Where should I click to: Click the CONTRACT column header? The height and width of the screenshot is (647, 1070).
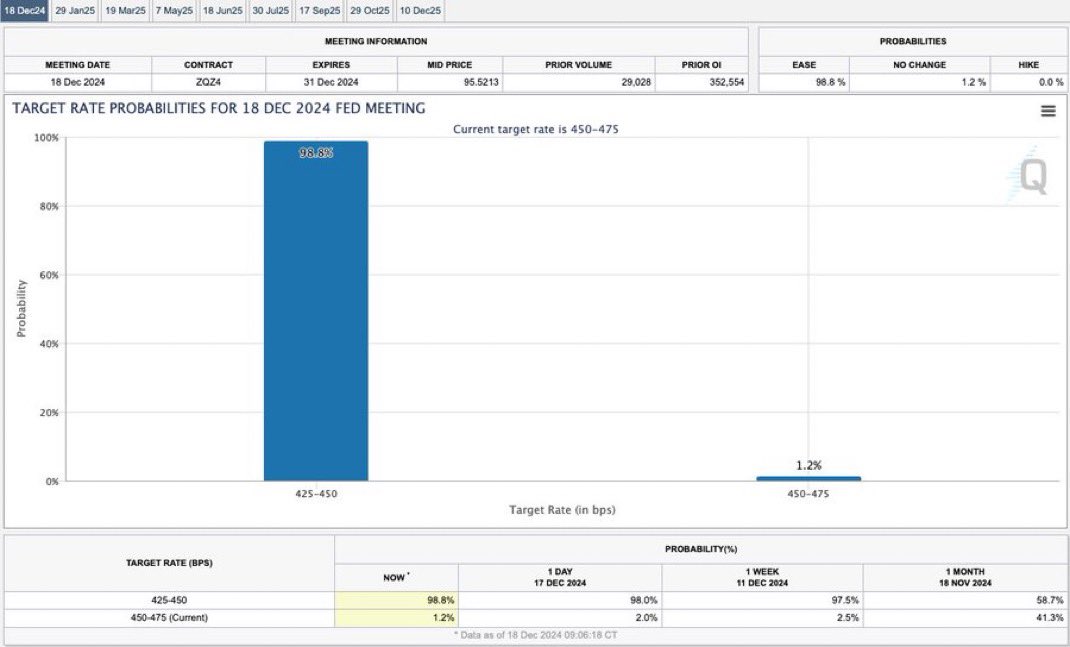[x=209, y=65]
